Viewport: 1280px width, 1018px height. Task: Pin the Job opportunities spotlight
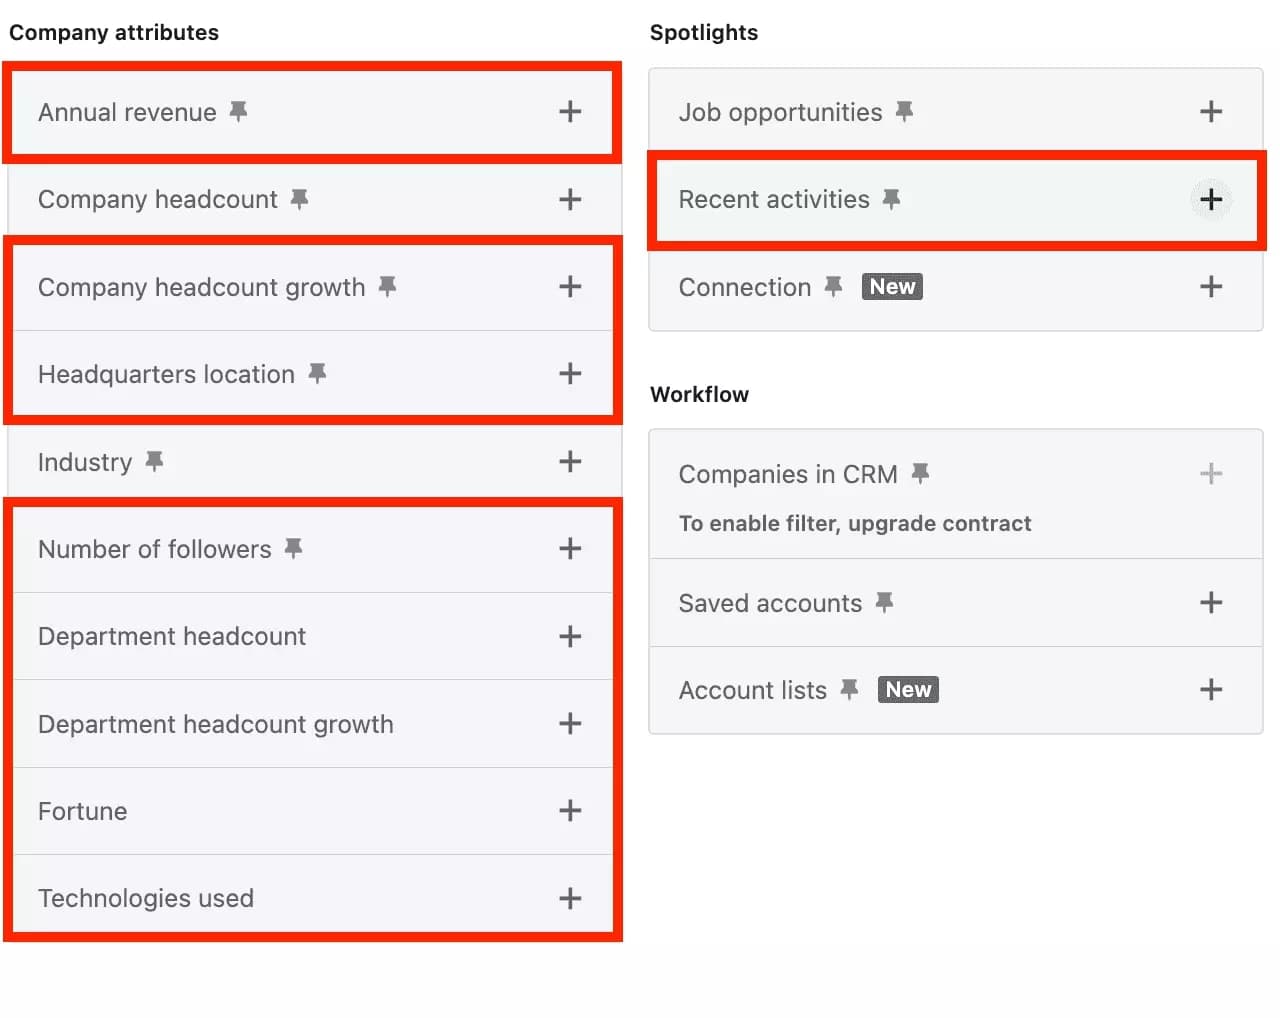point(904,111)
